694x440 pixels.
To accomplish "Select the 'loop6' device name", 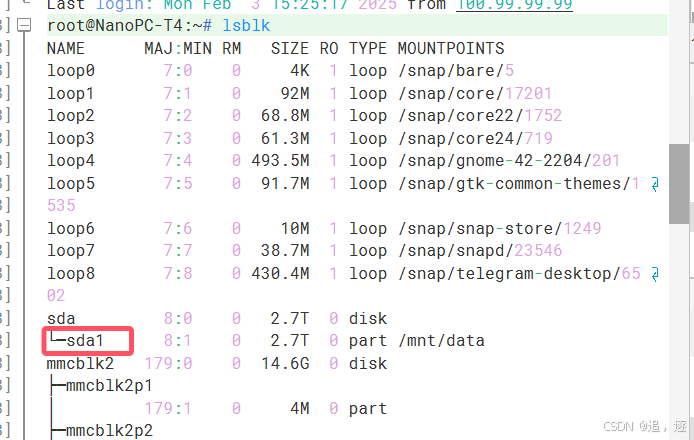I will pyautogui.click(x=71, y=229).
